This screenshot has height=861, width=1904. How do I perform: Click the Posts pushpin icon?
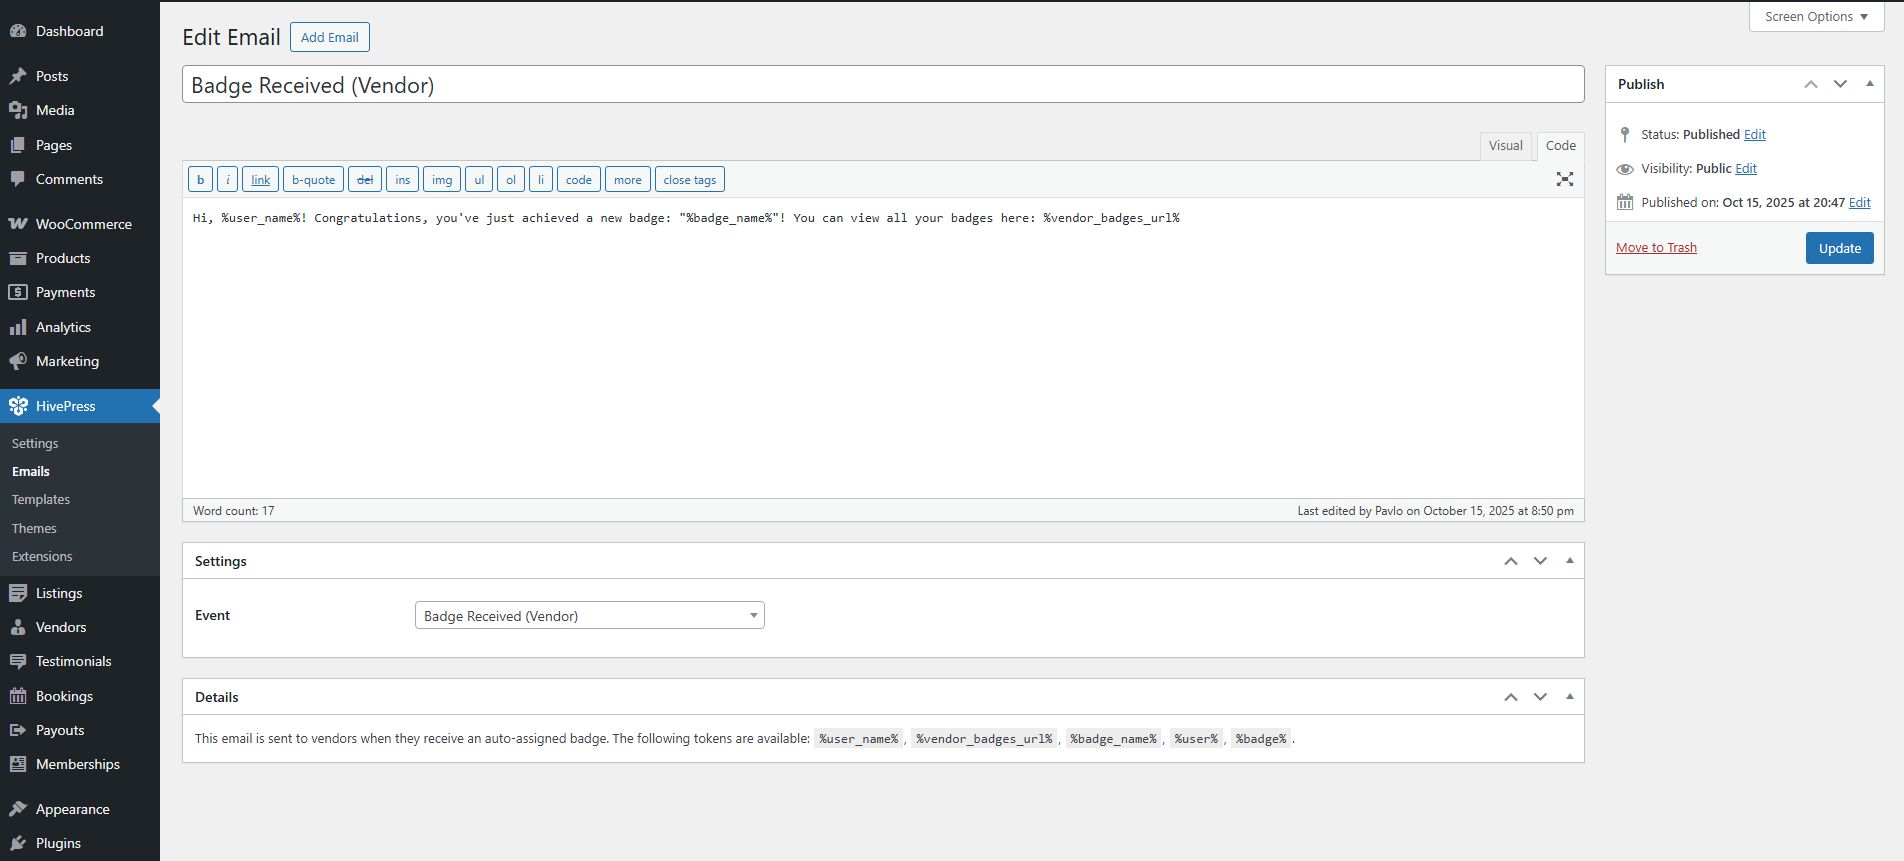pyautogui.click(x=18, y=76)
